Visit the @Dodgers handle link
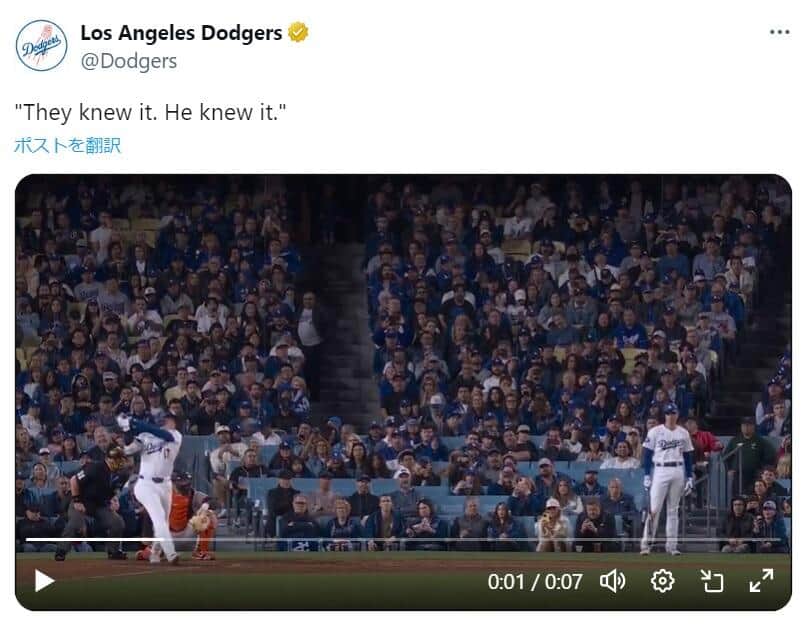 click(x=128, y=61)
